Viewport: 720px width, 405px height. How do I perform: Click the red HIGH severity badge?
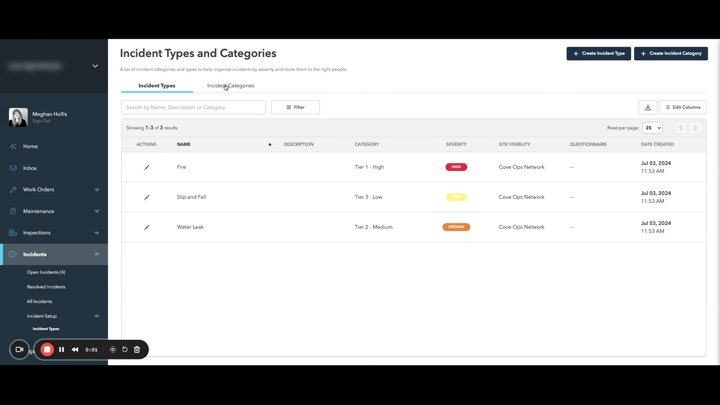click(456, 167)
